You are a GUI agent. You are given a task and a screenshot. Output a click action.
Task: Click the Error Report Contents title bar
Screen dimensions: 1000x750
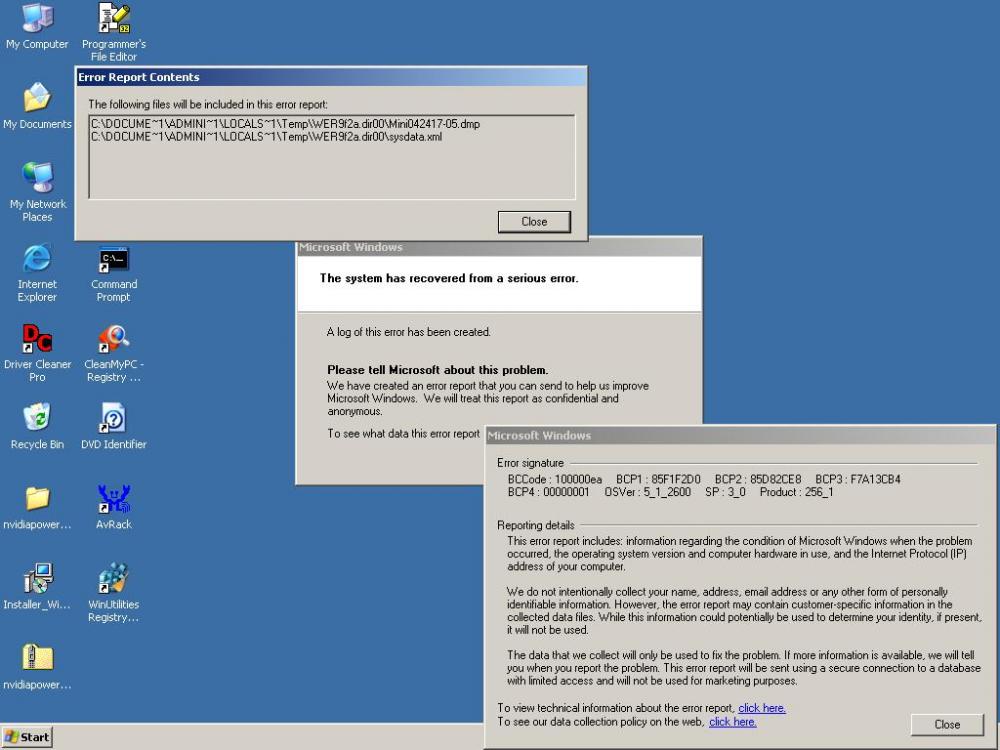(331, 77)
